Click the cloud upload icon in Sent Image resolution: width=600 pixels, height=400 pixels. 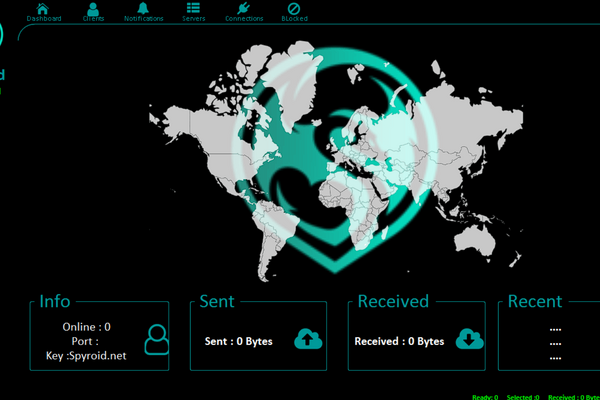tap(308, 339)
